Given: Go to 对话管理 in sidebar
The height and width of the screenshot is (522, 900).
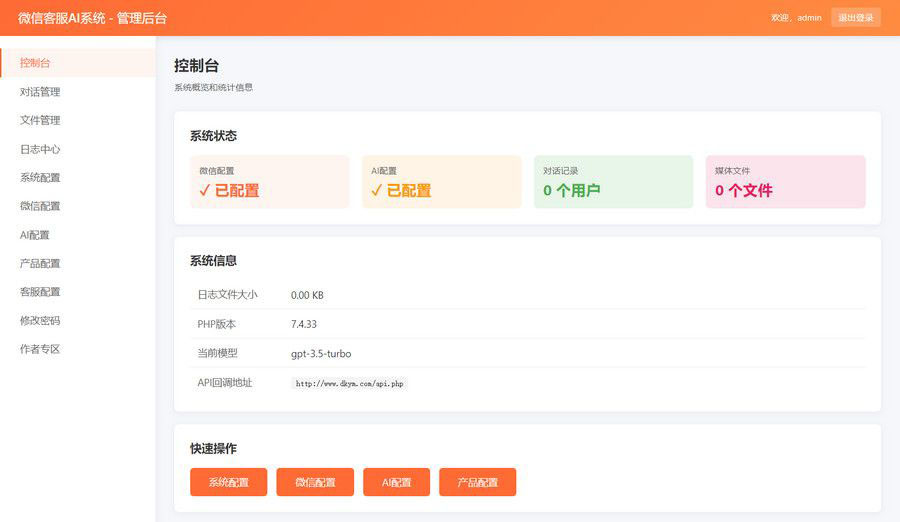Looking at the screenshot, I should click(40, 92).
